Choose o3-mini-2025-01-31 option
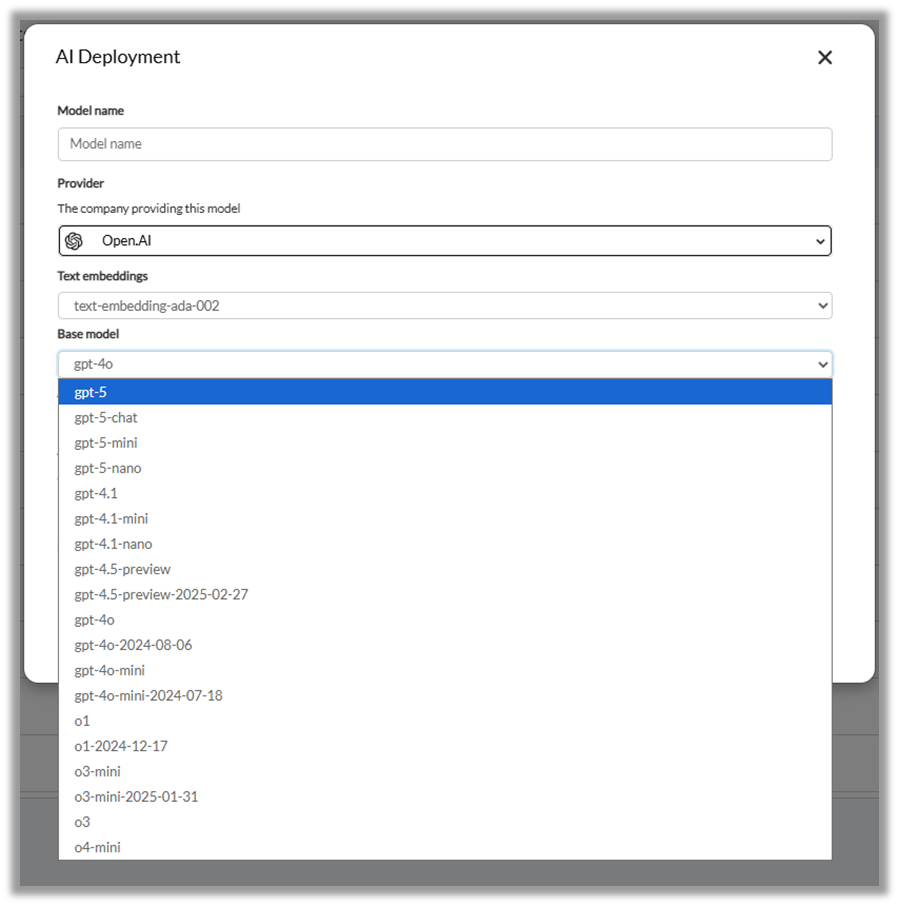Viewport: 899px width, 906px height. [x=445, y=797]
